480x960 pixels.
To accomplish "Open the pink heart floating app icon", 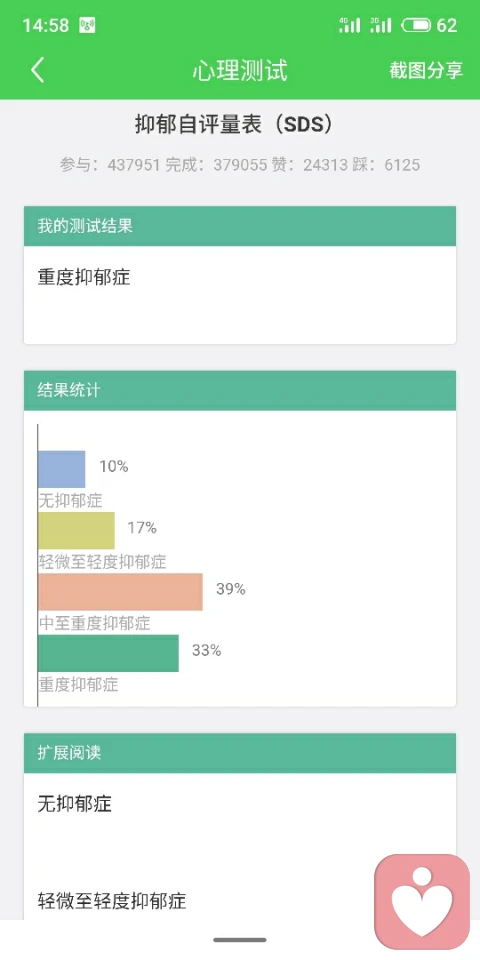I will (422, 902).
